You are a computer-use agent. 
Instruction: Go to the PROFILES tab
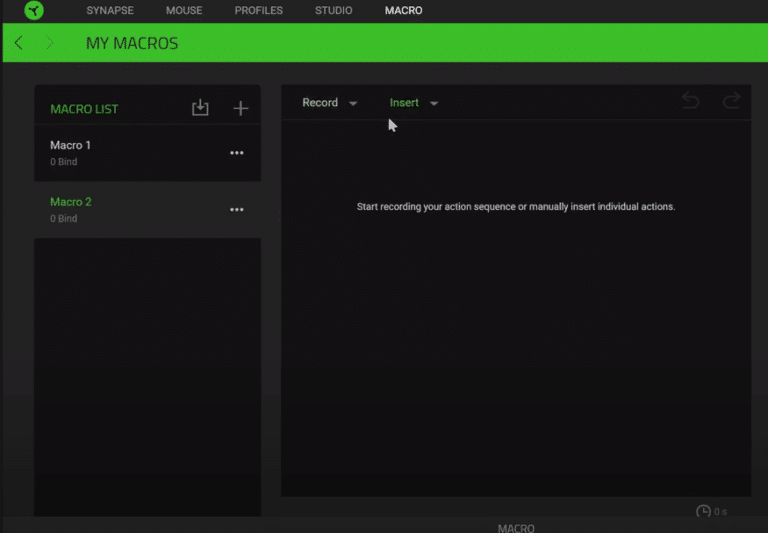point(258,11)
